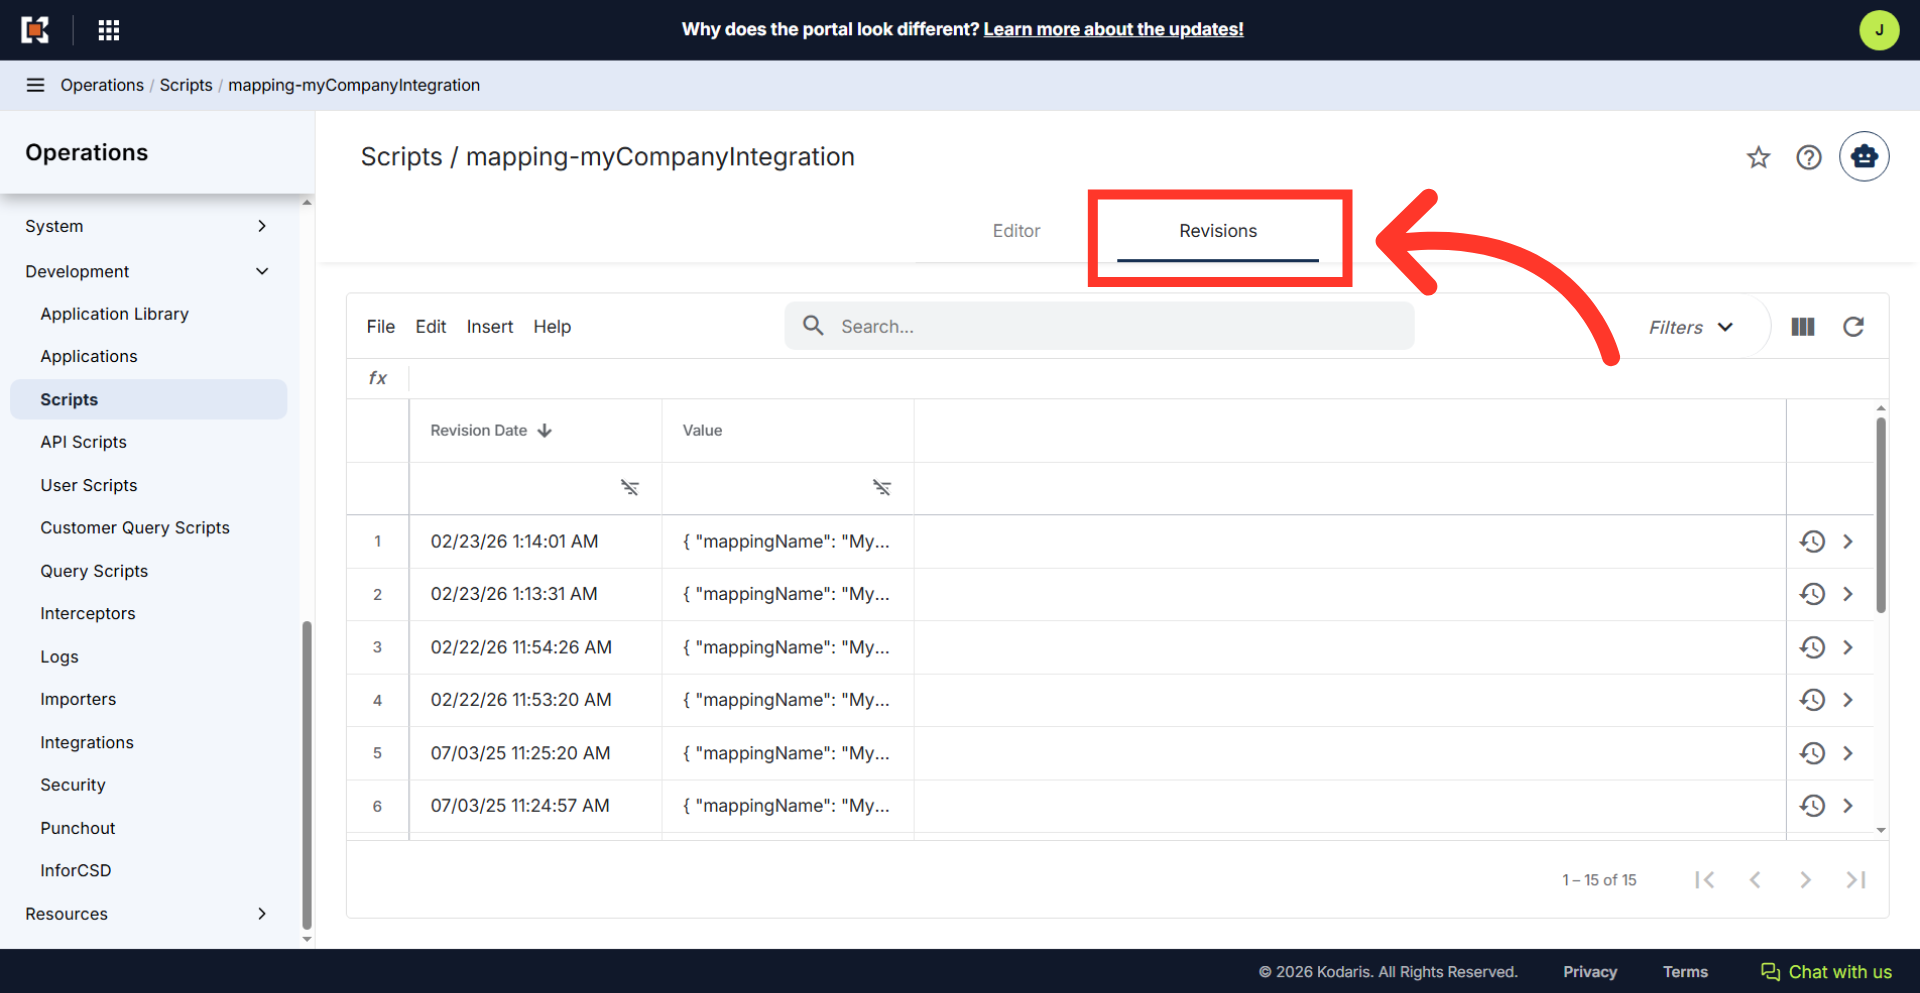Open details arrow for 07/03/25 11:24:57 AM row
The image size is (1920, 993).
1848,805
